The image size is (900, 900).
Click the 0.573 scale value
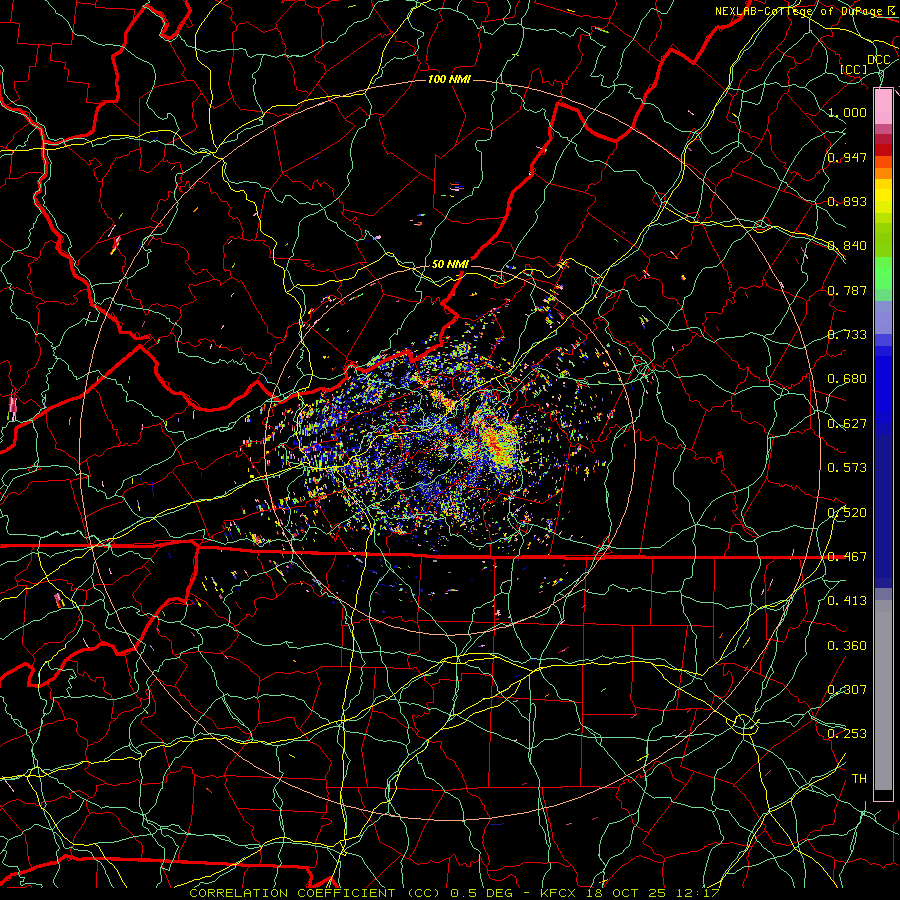[847, 468]
